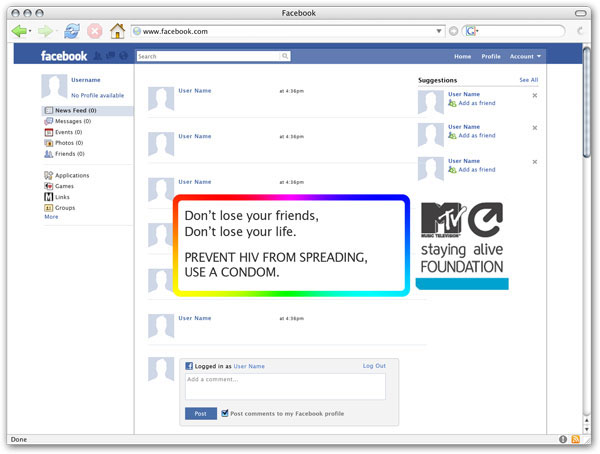The image size is (600, 454).
Task: Click the RSS feed icon in status bar
Action: 576,439
